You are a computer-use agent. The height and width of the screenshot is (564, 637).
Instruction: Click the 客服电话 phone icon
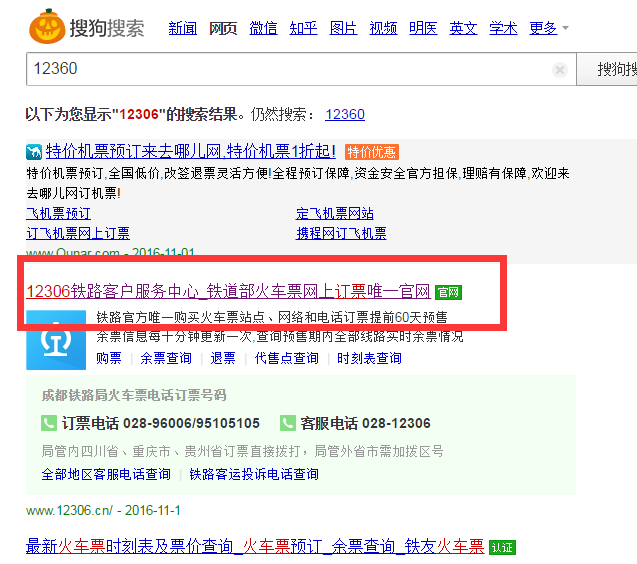[288, 423]
